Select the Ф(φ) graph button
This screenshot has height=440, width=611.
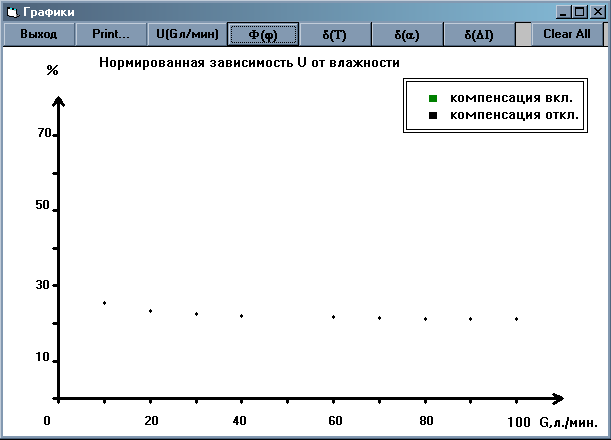(x=263, y=34)
